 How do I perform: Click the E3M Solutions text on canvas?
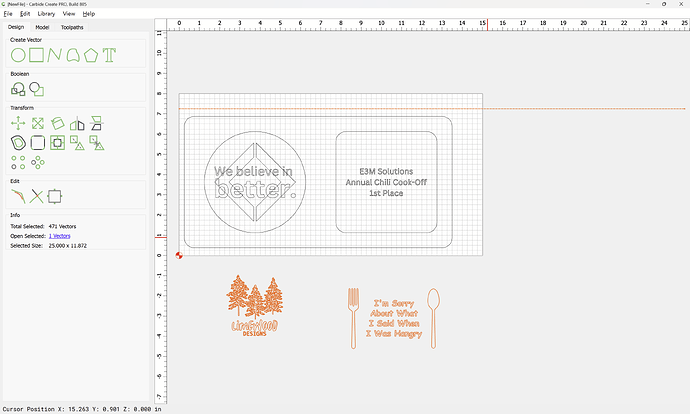coord(386,172)
